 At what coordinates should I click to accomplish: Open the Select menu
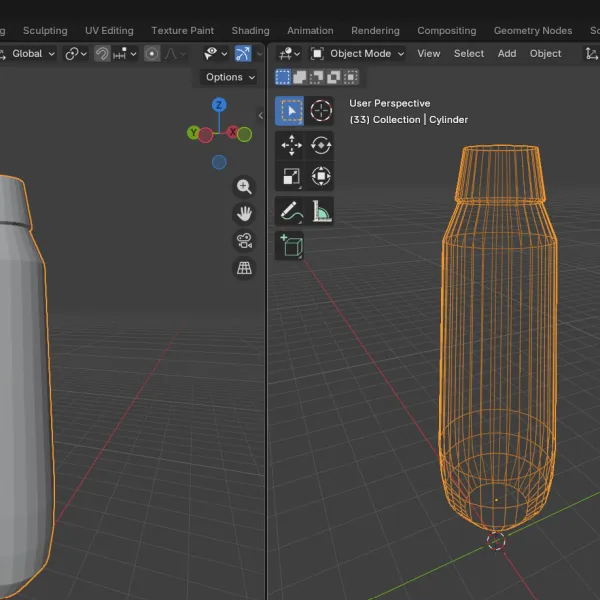click(469, 54)
